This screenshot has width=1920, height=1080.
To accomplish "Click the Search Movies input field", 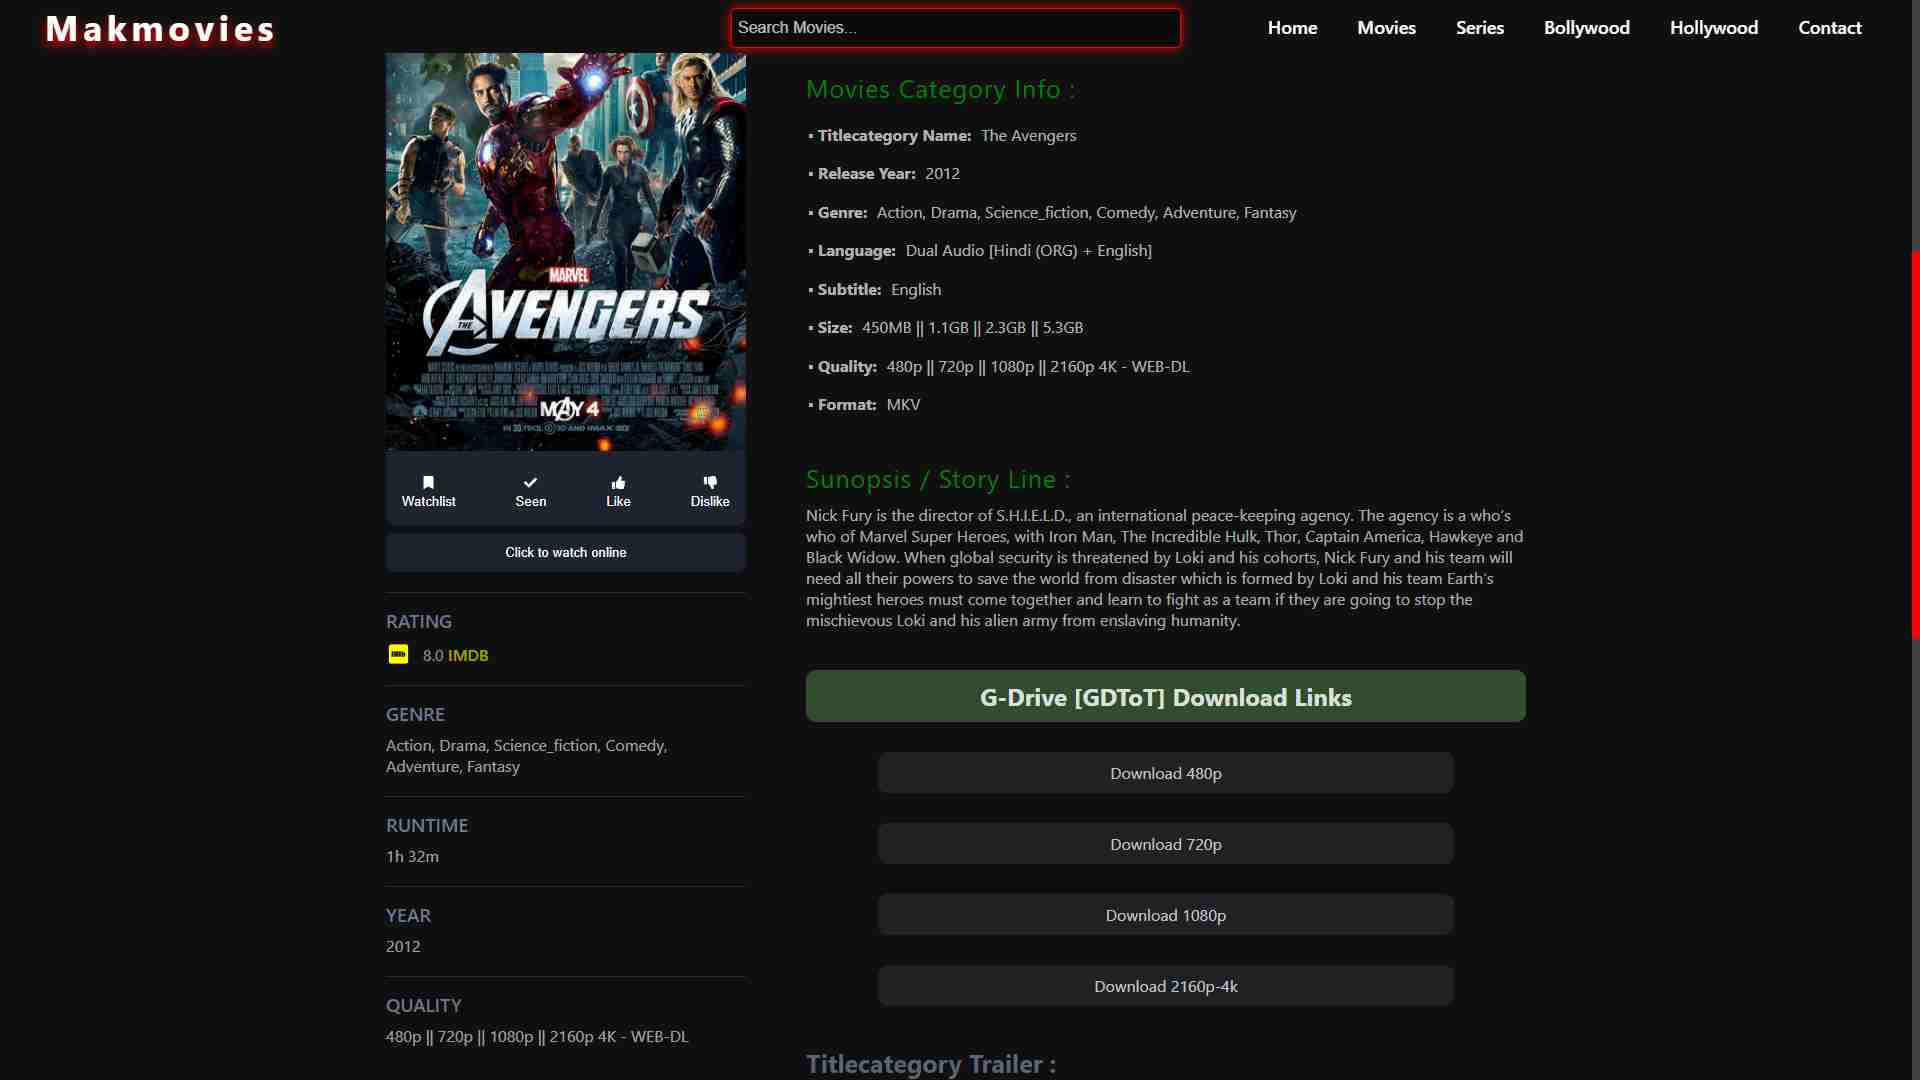I will [955, 26].
